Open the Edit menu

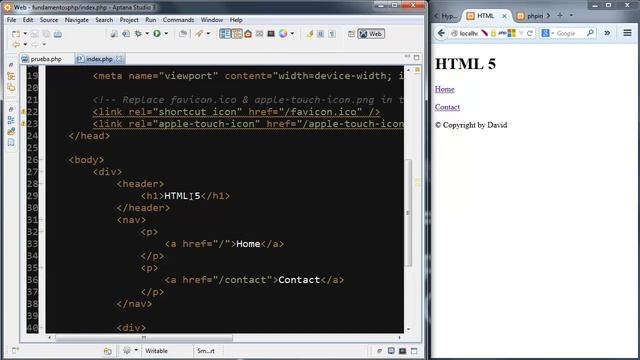28,20
